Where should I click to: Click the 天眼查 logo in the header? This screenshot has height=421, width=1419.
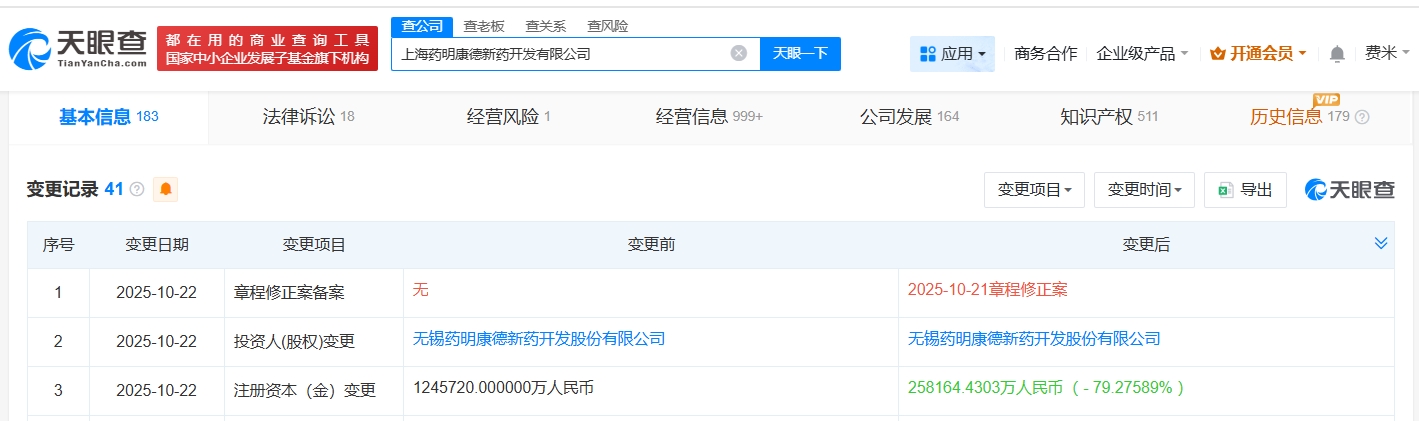78,48
